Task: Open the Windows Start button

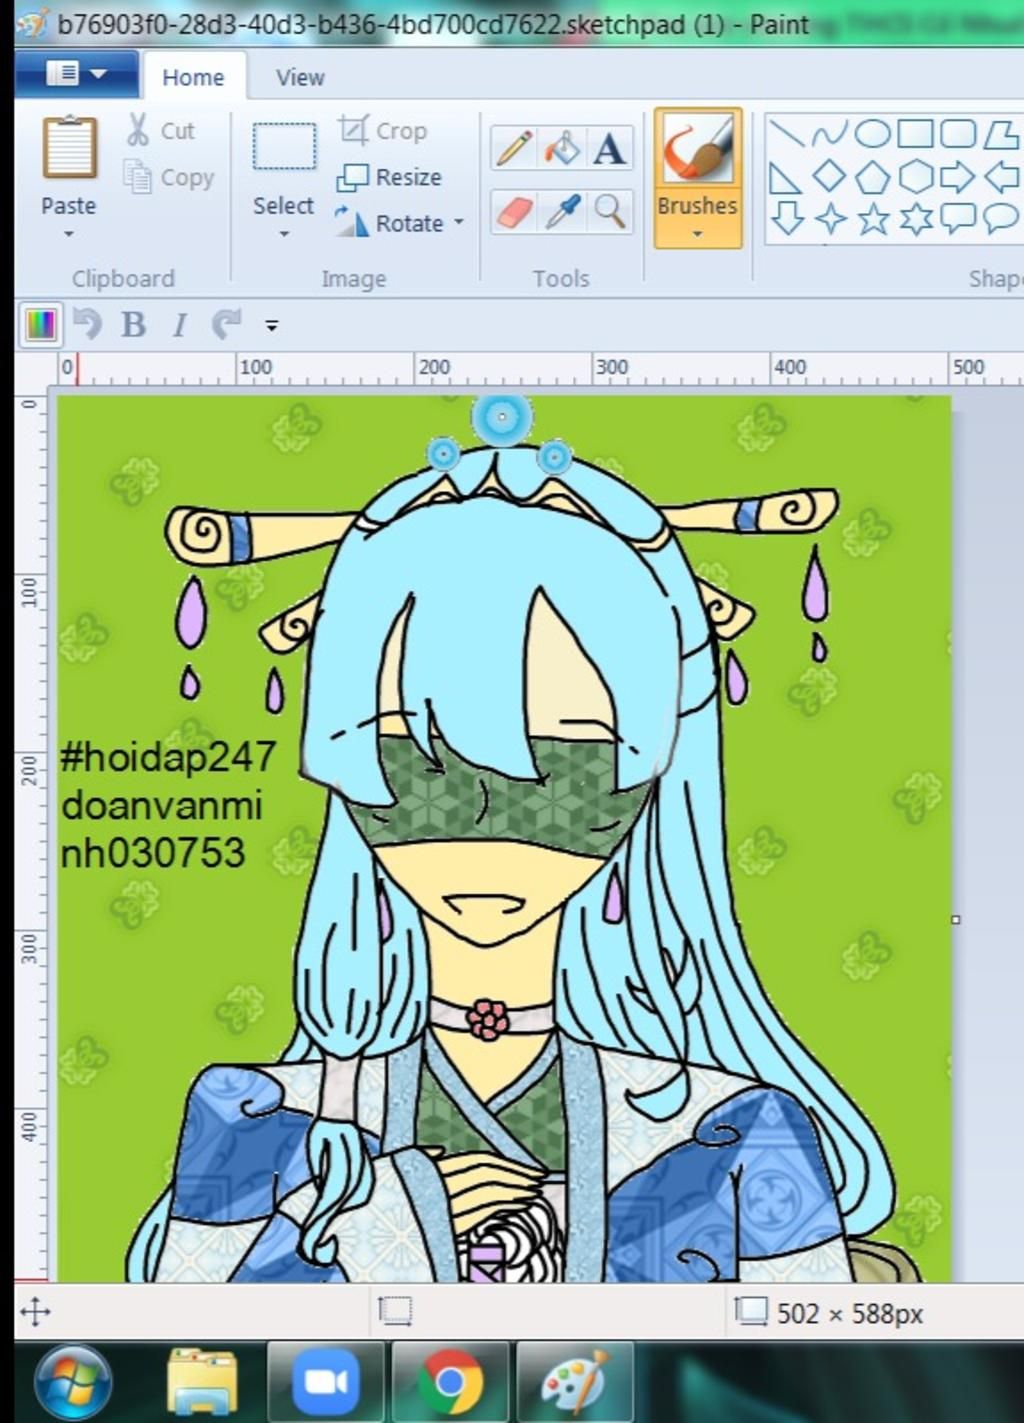Action: [72, 1383]
